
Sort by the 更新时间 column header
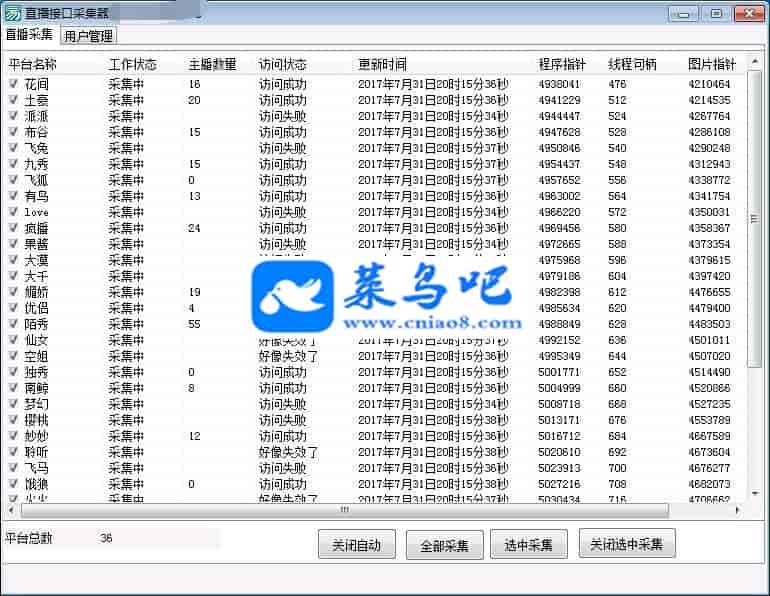pyautogui.click(x=383, y=64)
